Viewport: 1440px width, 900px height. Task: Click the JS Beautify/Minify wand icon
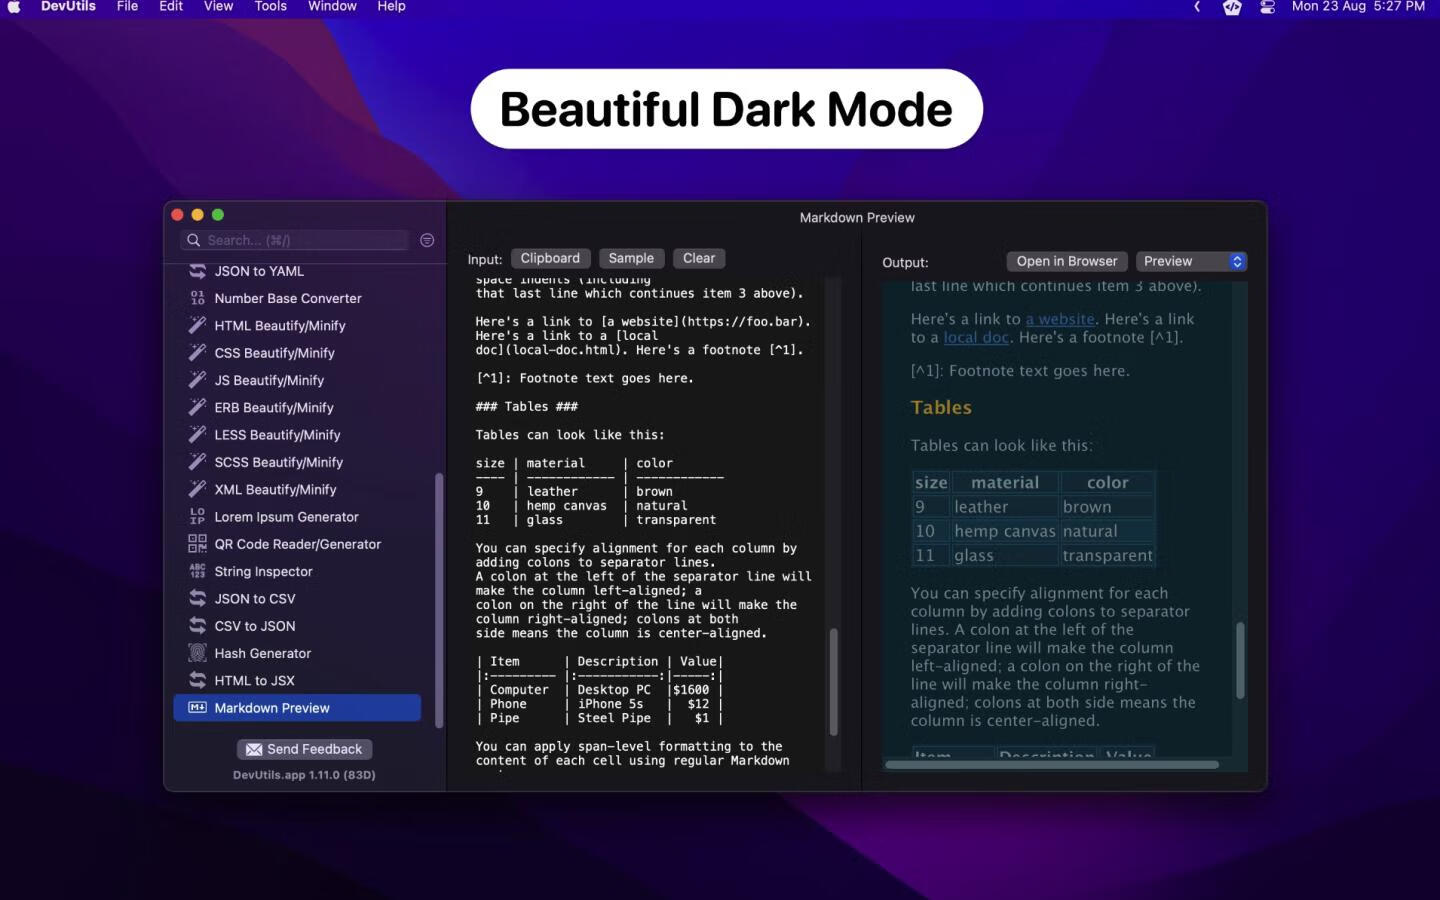pos(197,380)
